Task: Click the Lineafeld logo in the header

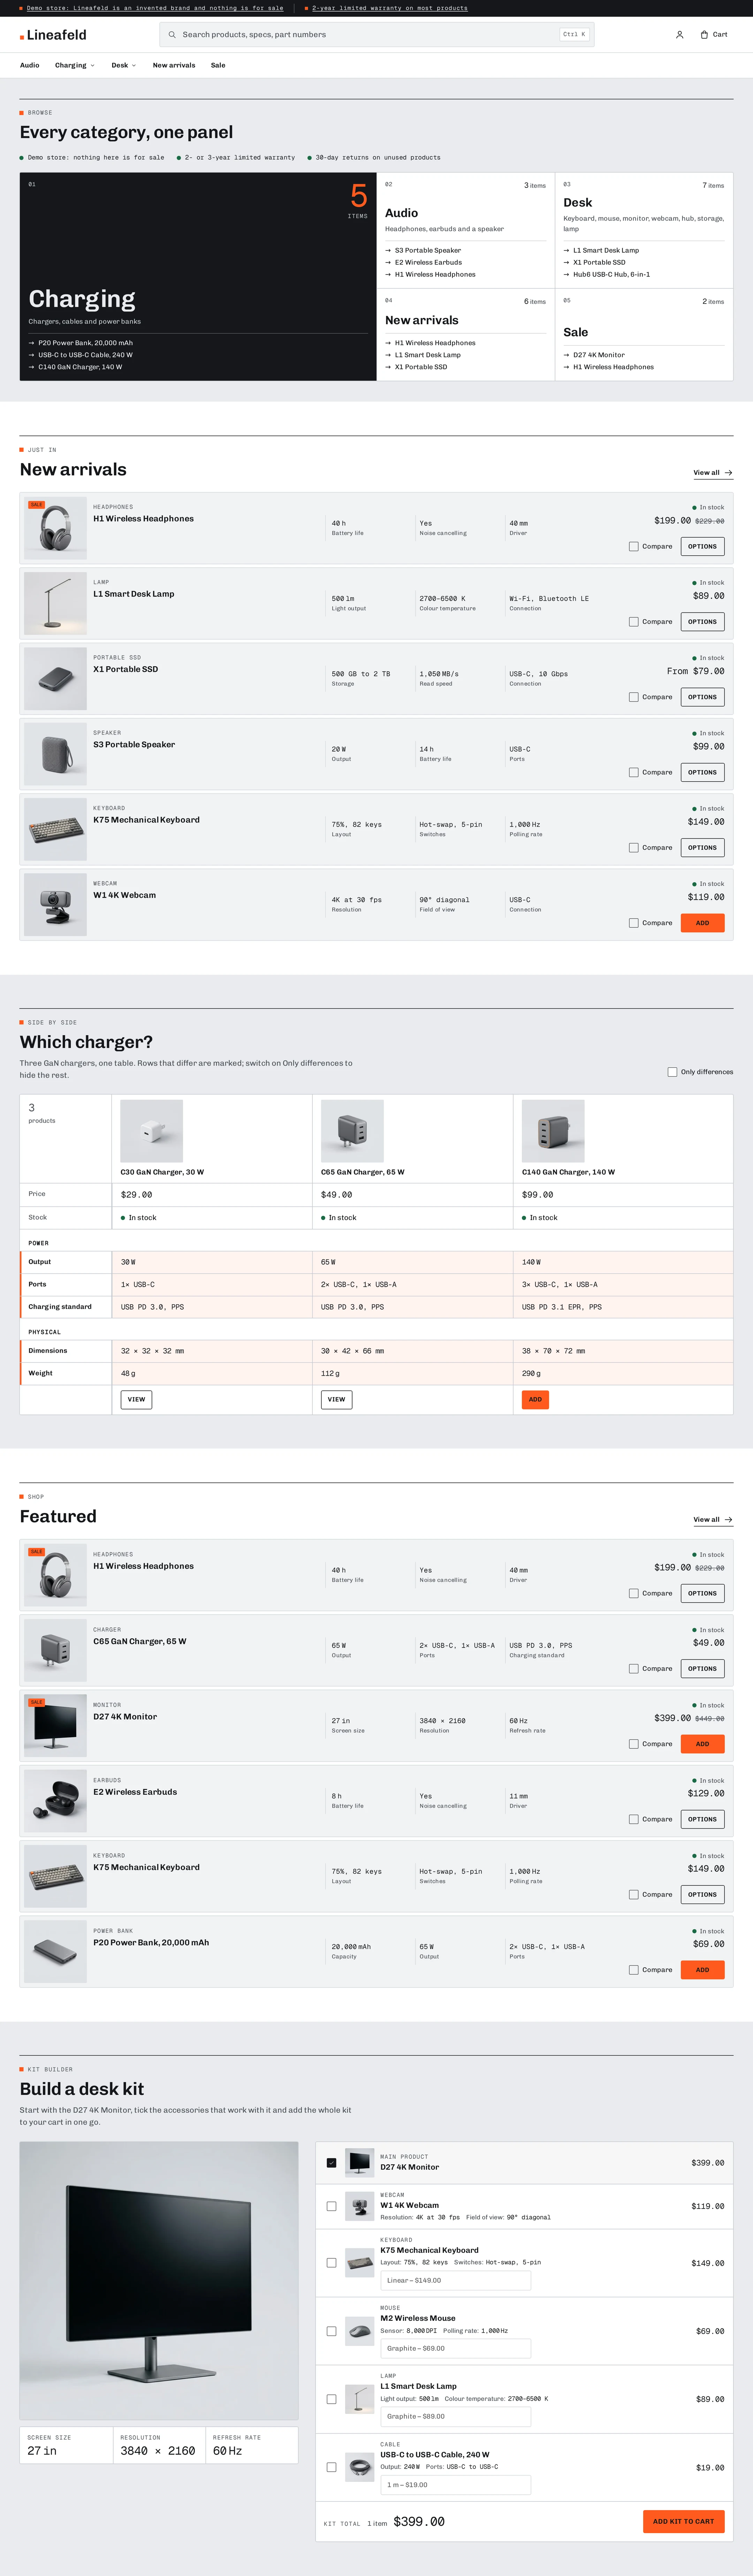Action: pyautogui.click(x=53, y=35)
